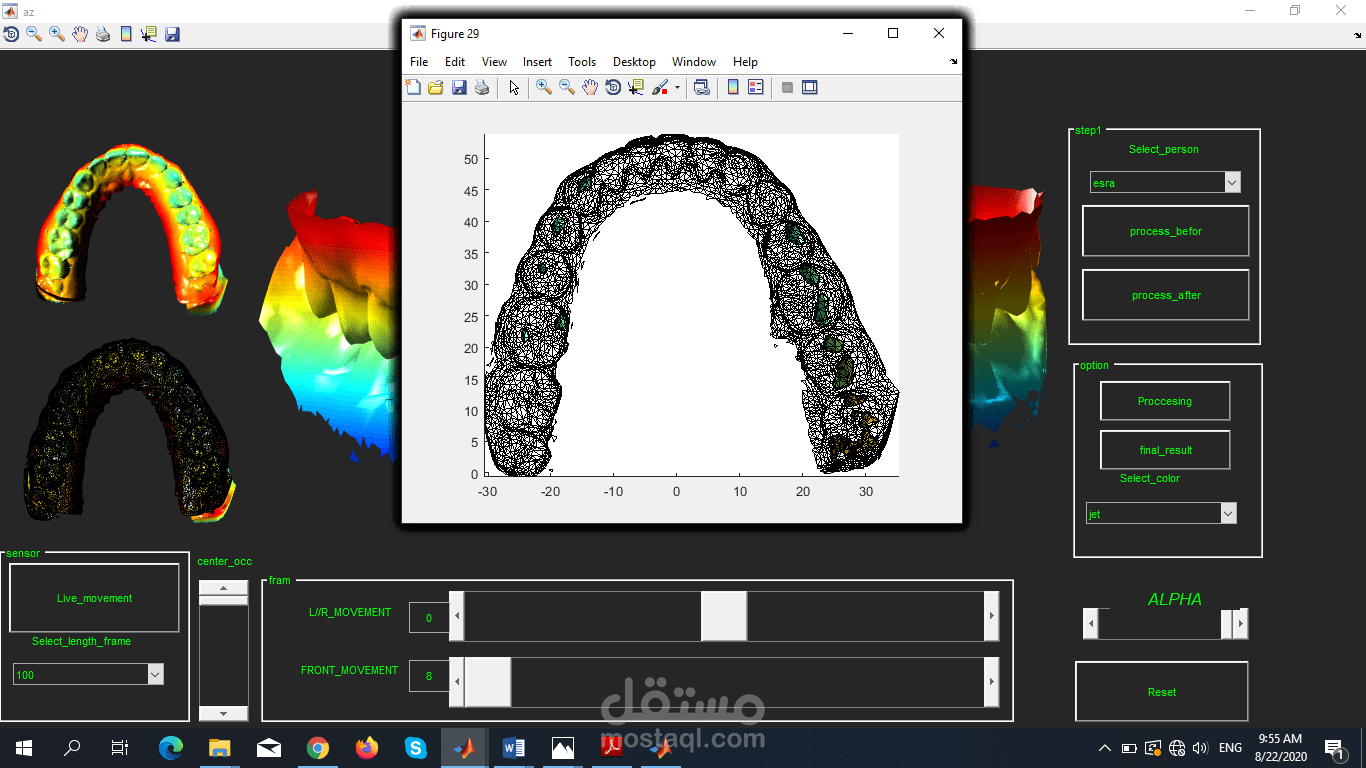Image resolution: width=1366 pixels, height=768 pixels.
Task: Click ALPHA slider thumb
Action: pos(1227,624)
